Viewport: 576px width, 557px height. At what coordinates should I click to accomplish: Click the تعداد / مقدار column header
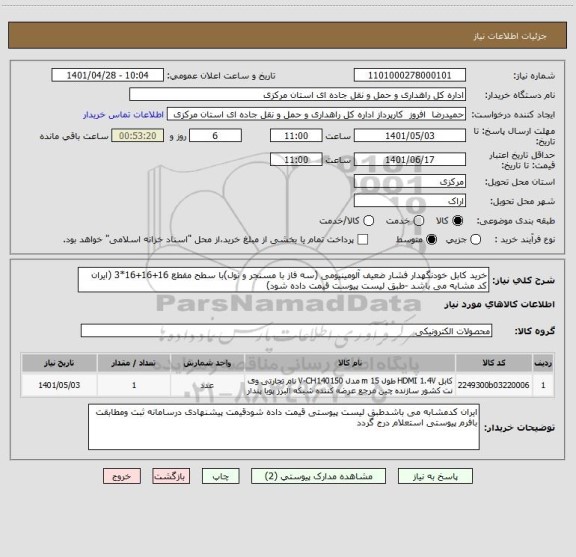tap(134, 363)
